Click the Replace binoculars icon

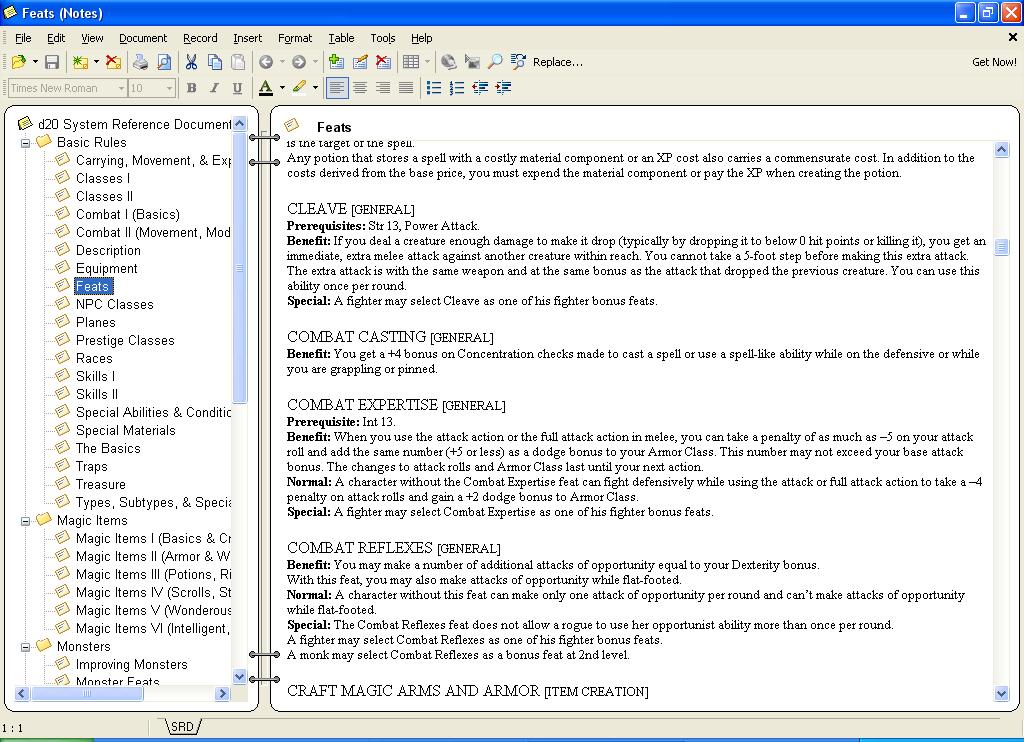click(x=519, y=62)
